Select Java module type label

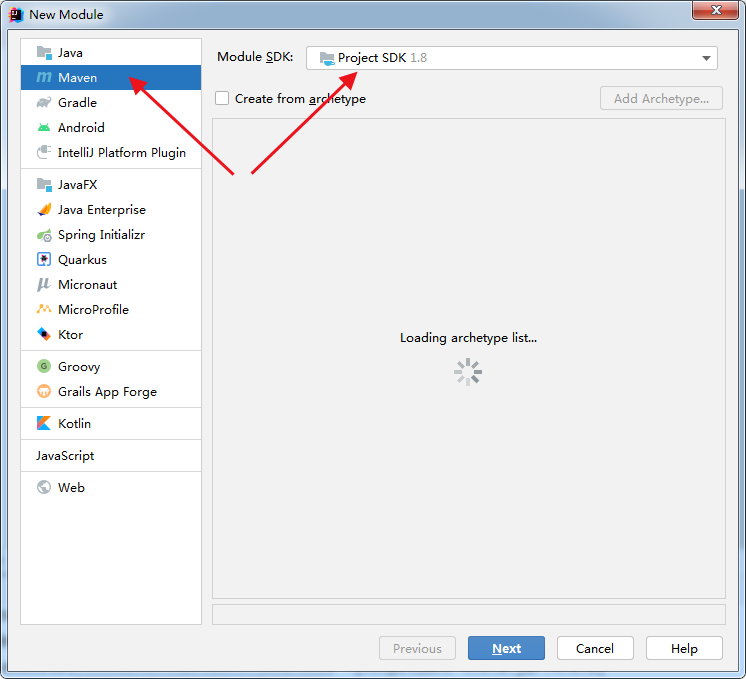70,53
